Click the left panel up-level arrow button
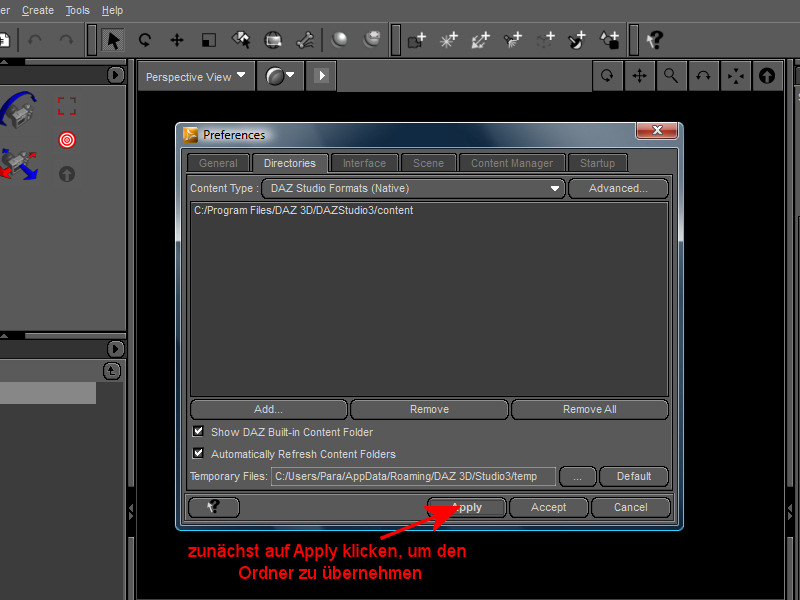Image resolution: width=800 pixels, height=600 pixels. (112, 371)
